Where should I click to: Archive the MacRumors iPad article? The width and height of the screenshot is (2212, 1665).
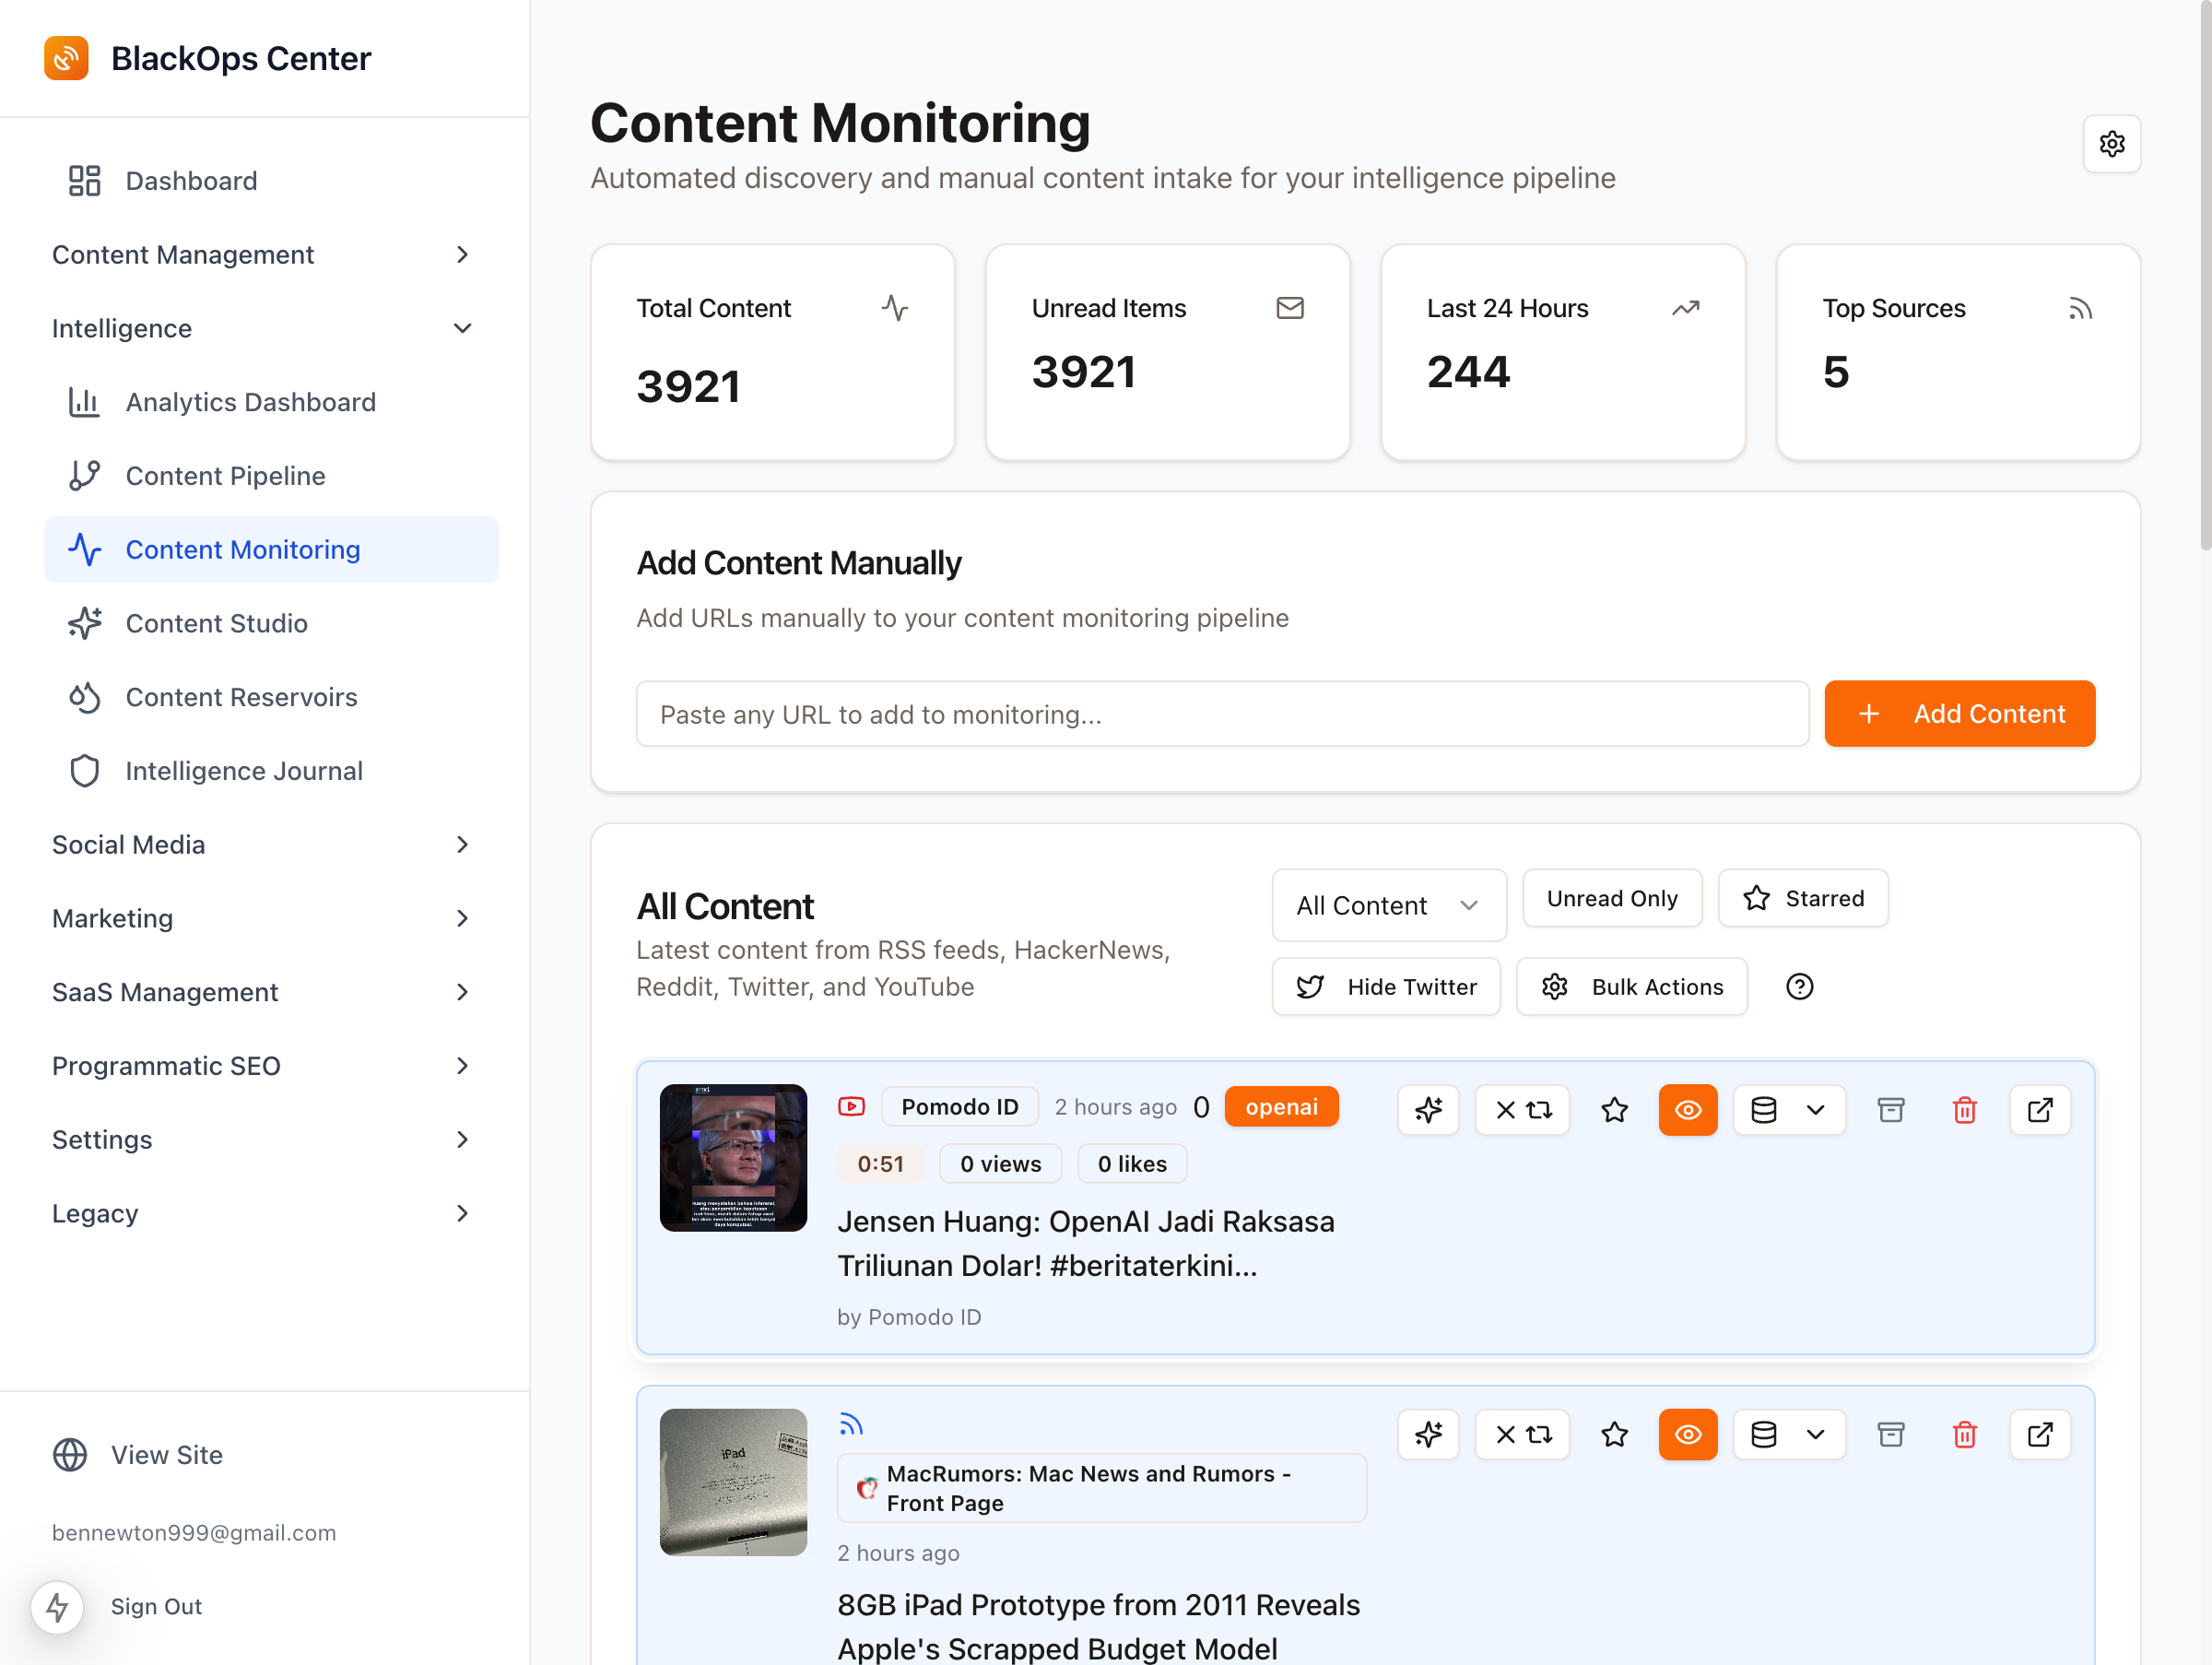(x=1890, y=1434)
